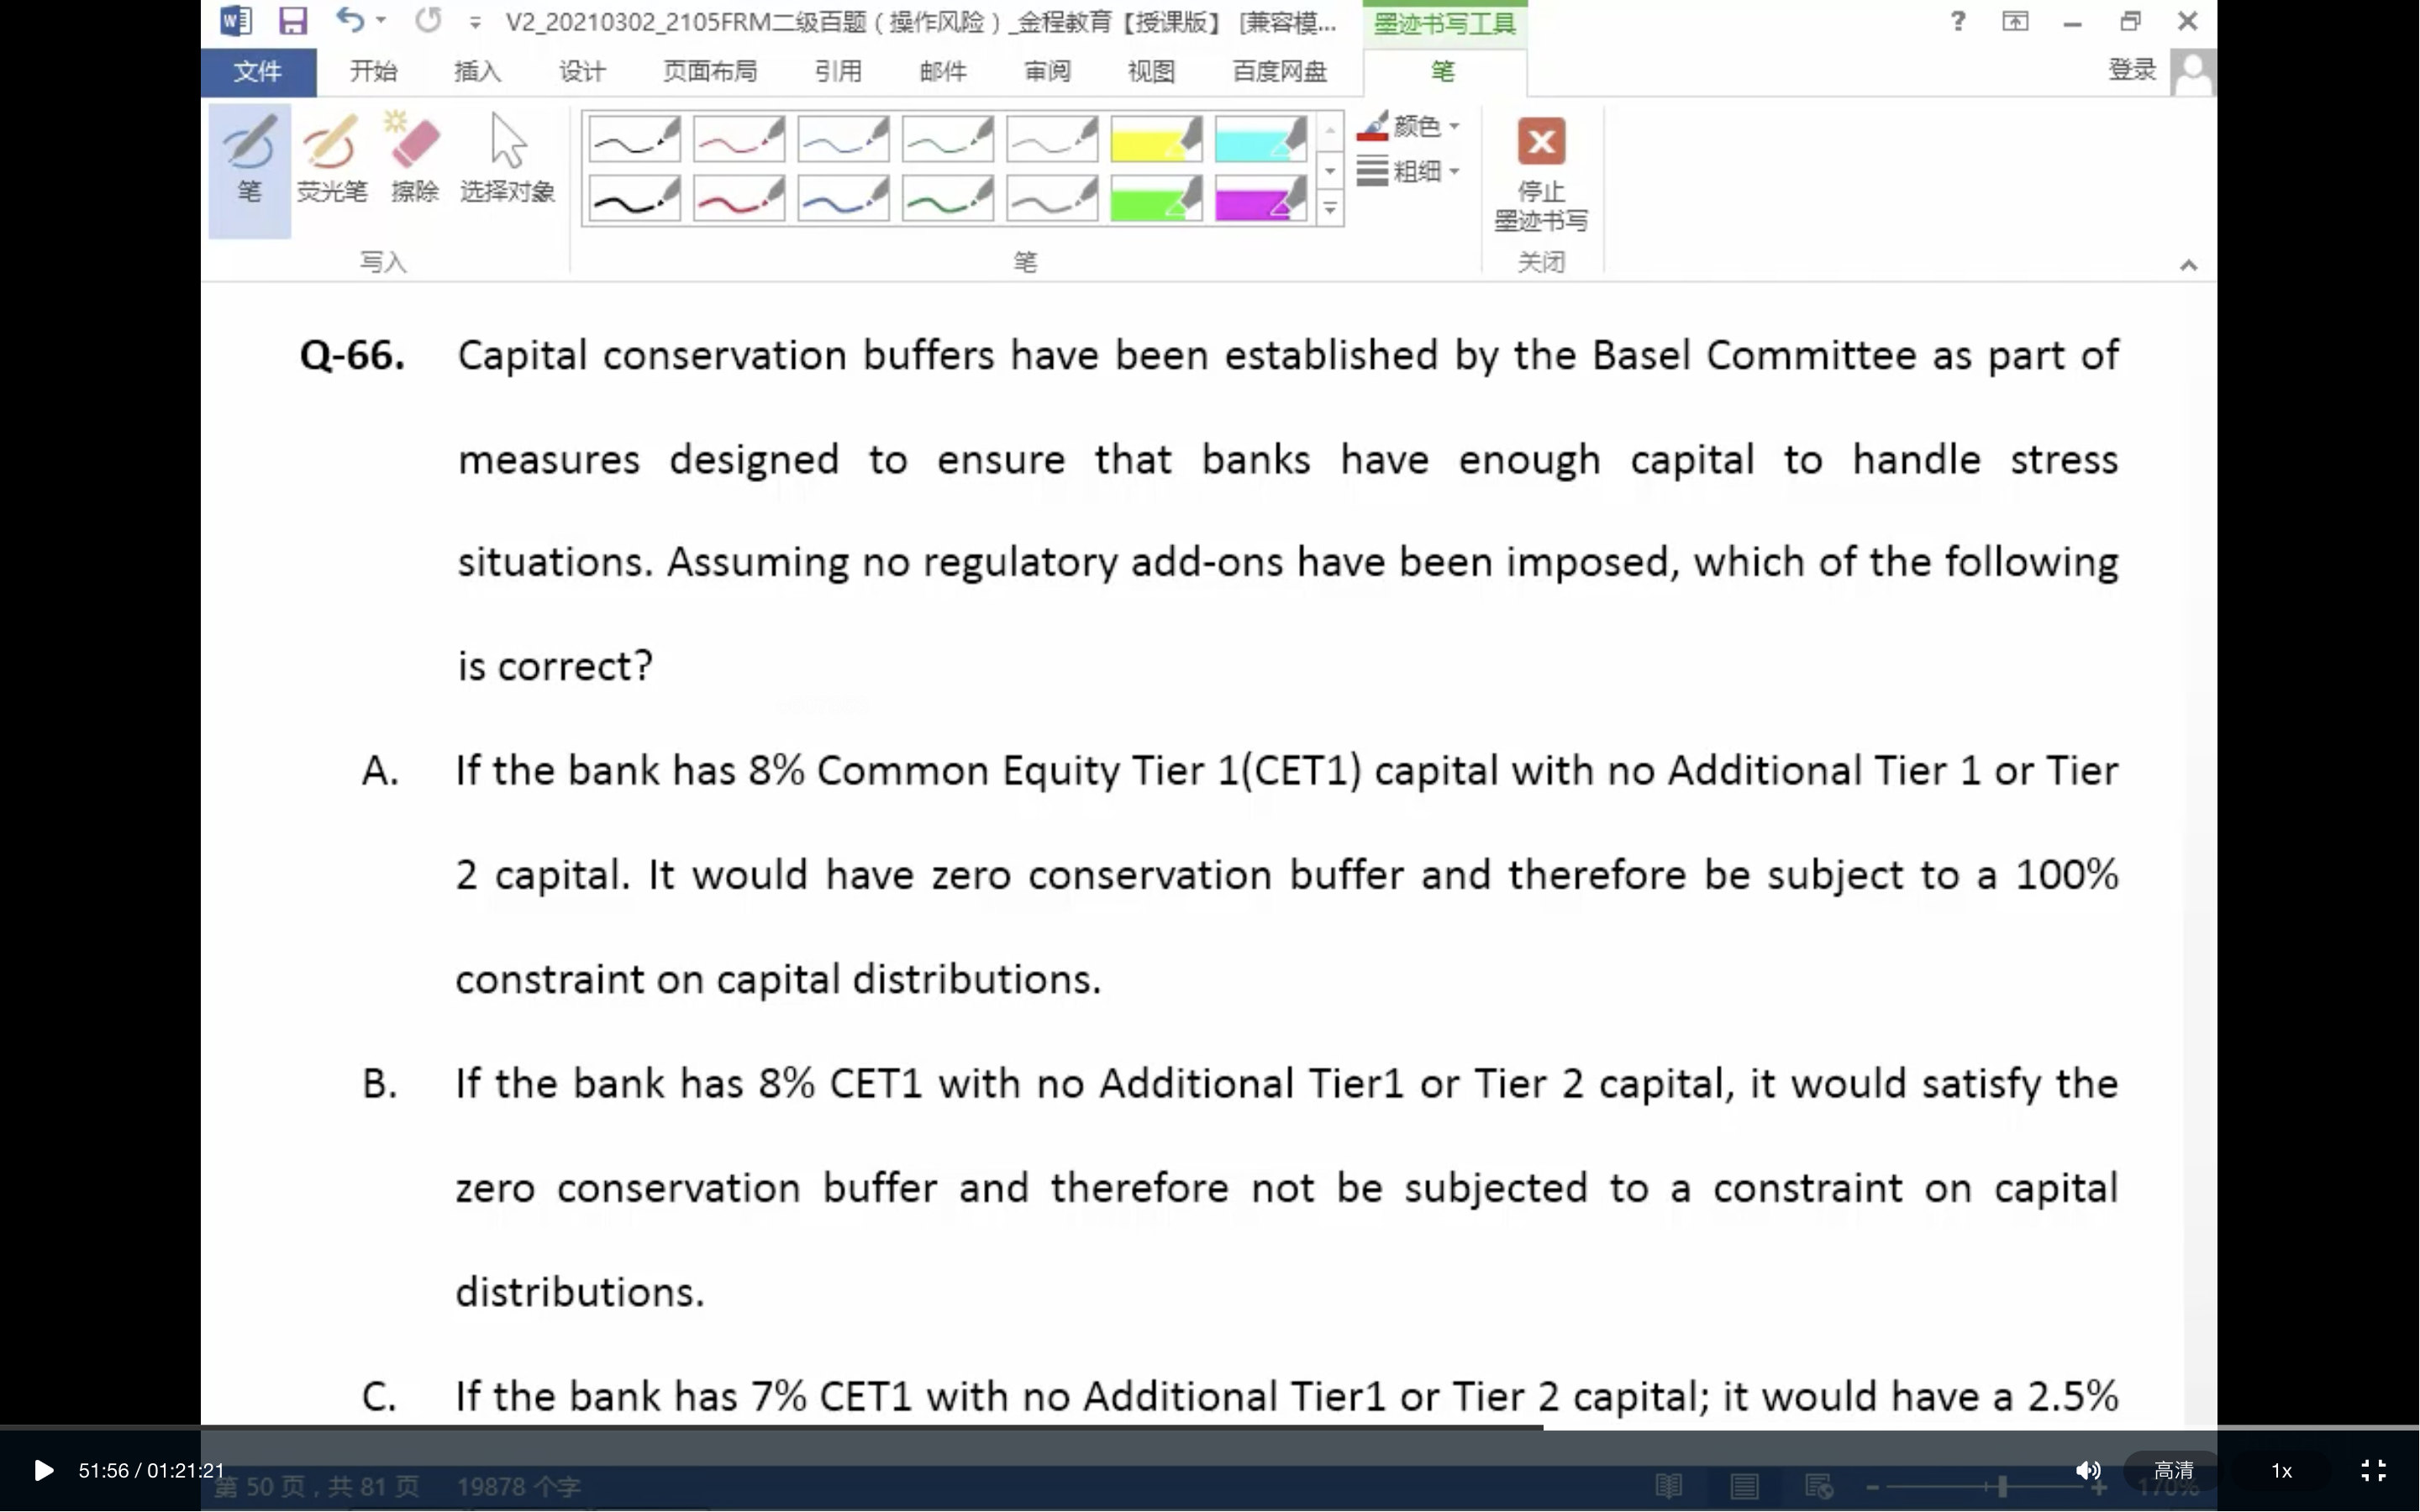Image resolution: width=2420 pixels, height=1512 pixels.
Task: Switch to Print Layout view icon
Action: point(1744,1487)
